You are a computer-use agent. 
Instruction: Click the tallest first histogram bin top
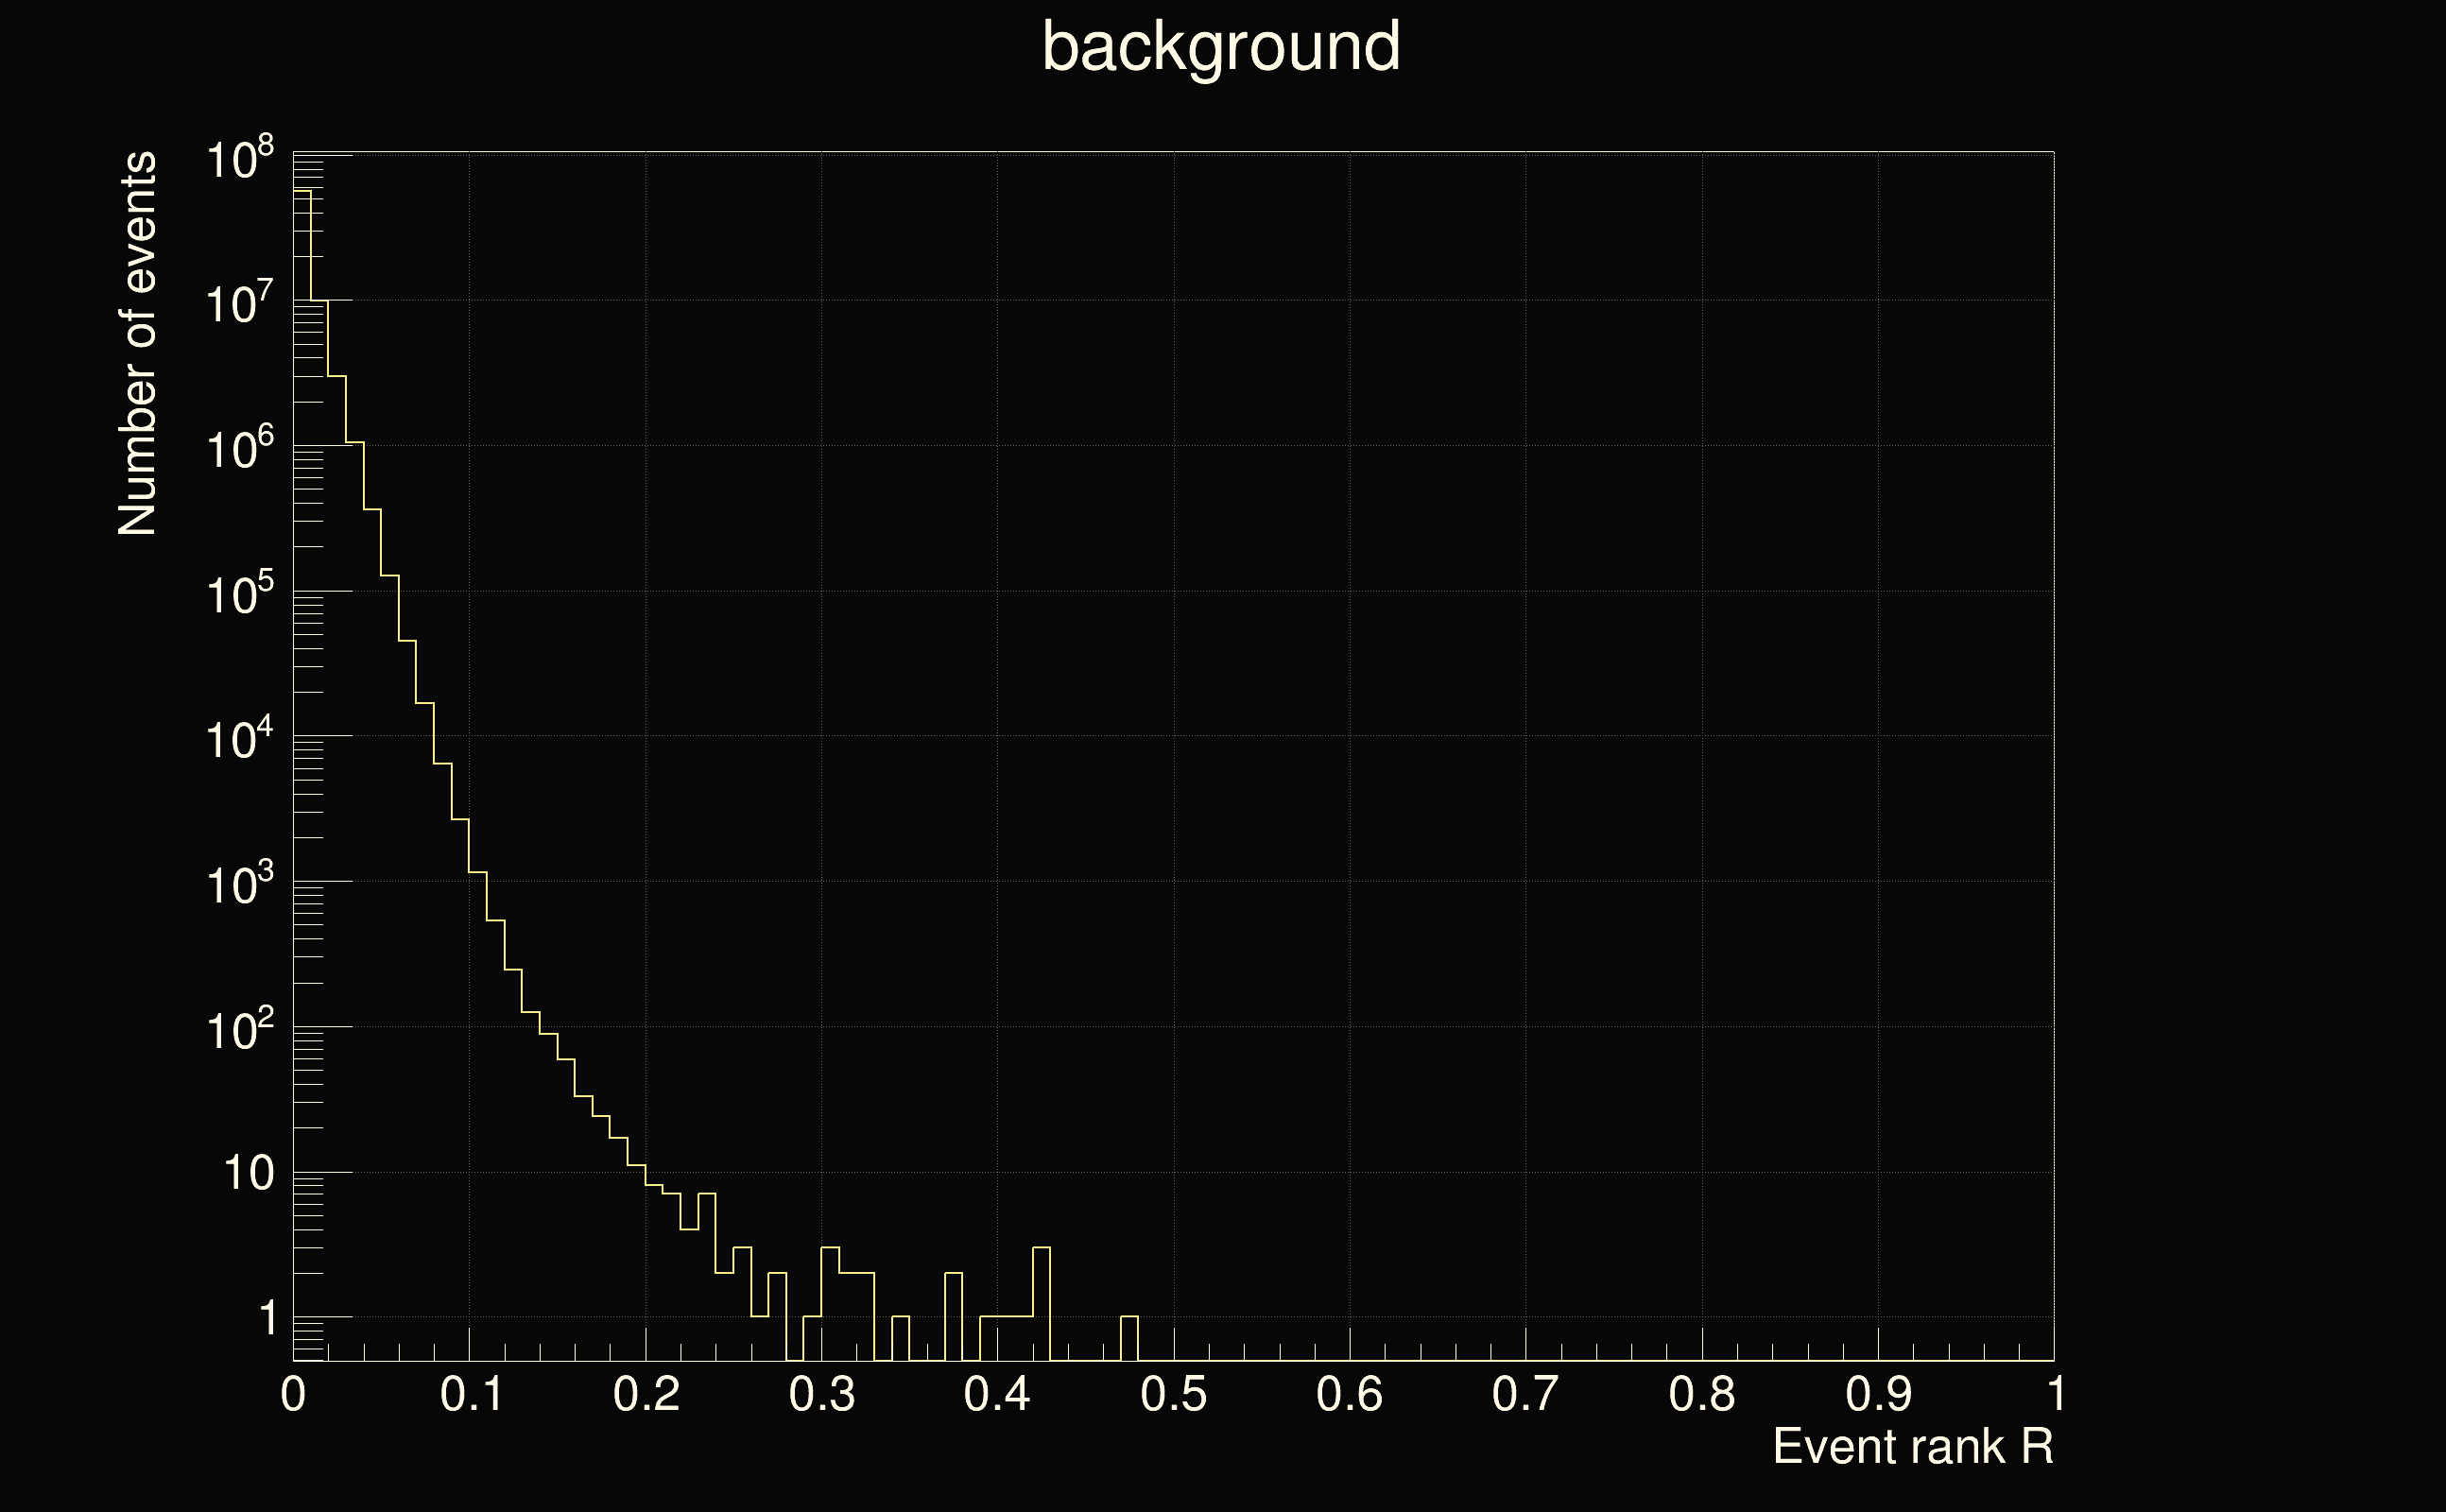coord(302,191)
